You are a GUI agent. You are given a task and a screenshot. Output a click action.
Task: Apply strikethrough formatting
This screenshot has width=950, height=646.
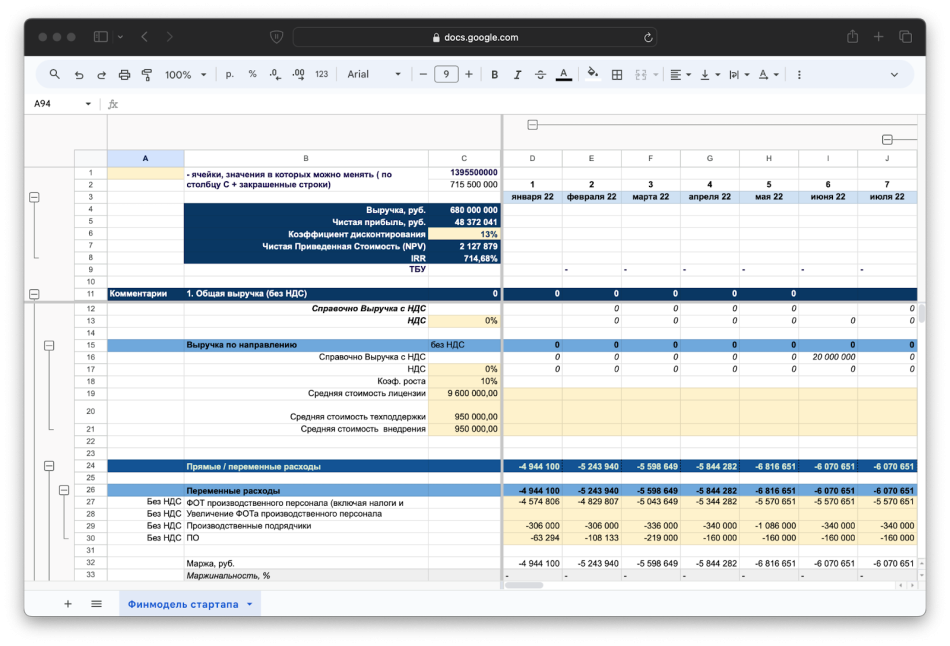pos(540,75)
